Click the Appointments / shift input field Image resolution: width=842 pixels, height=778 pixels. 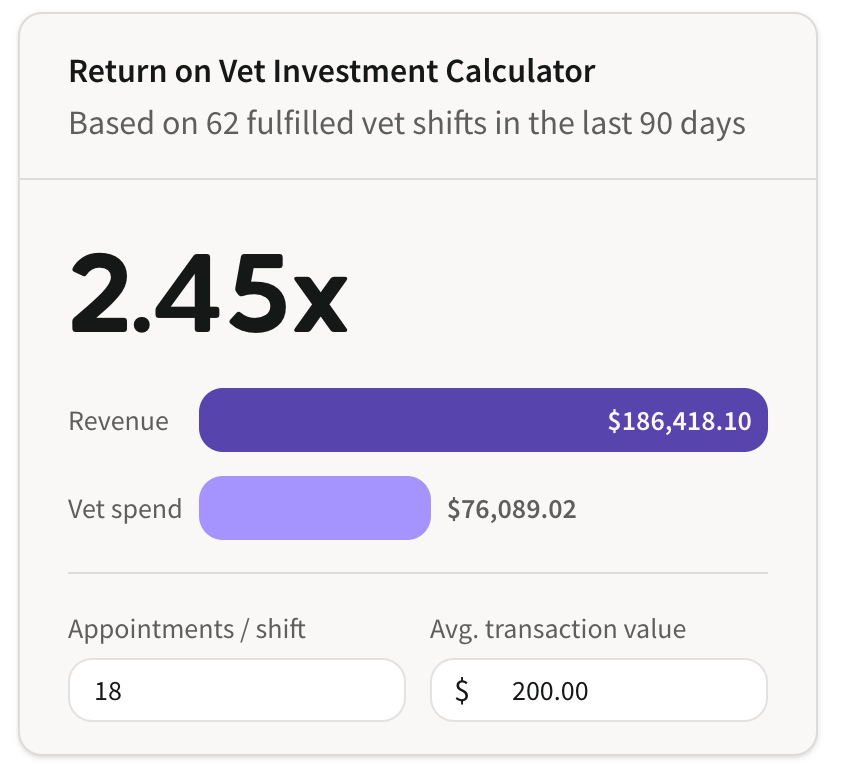tap(237, 690)
